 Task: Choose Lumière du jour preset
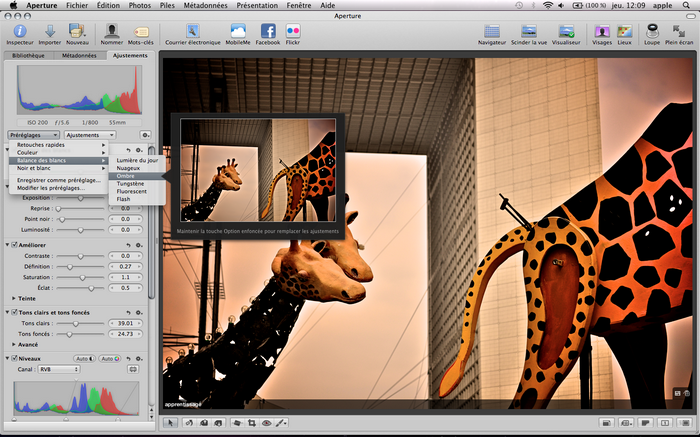tap(137, 160)
